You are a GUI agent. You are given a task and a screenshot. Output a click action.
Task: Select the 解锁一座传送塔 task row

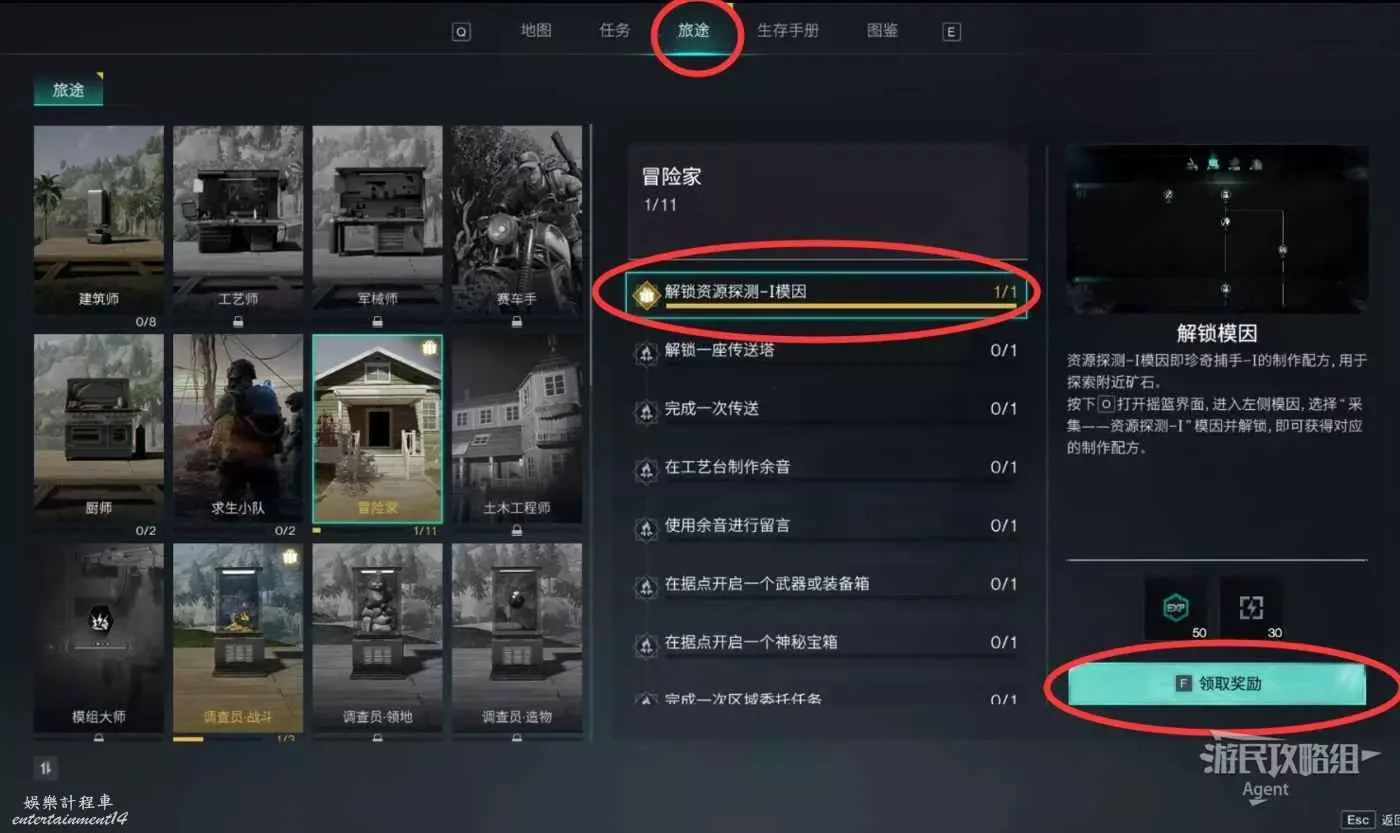click(x=826, y=351)
